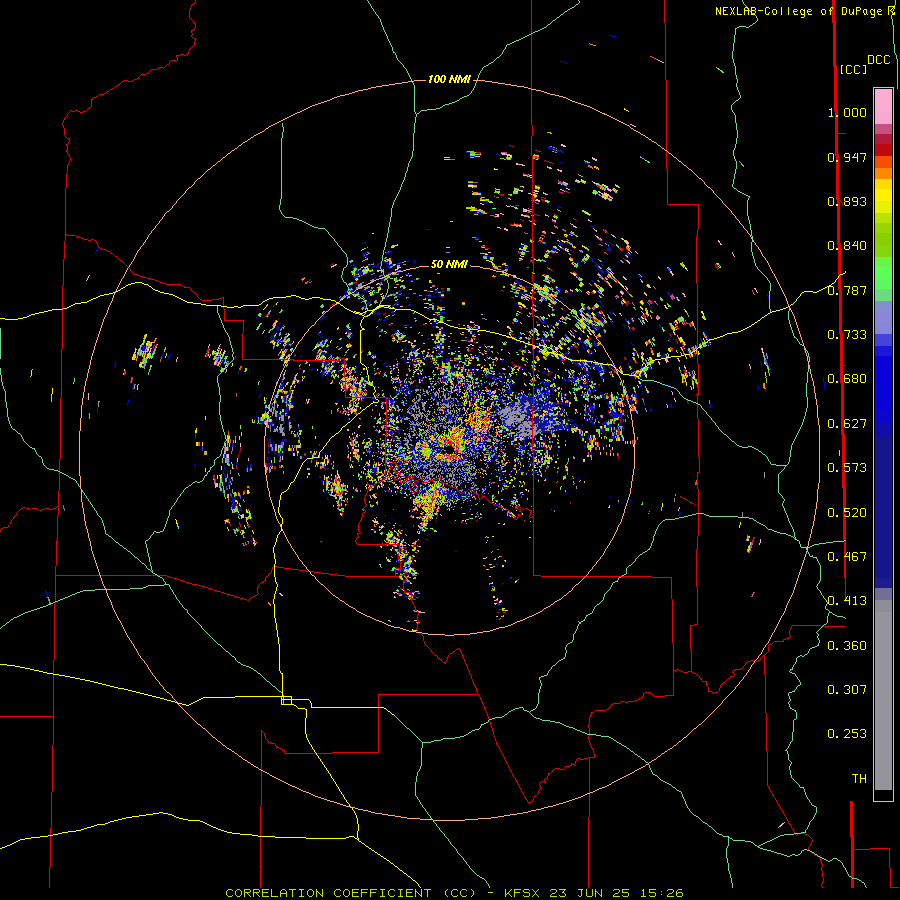
Task: Pick the pink segment of the color bar
Action: click(883, 106)
